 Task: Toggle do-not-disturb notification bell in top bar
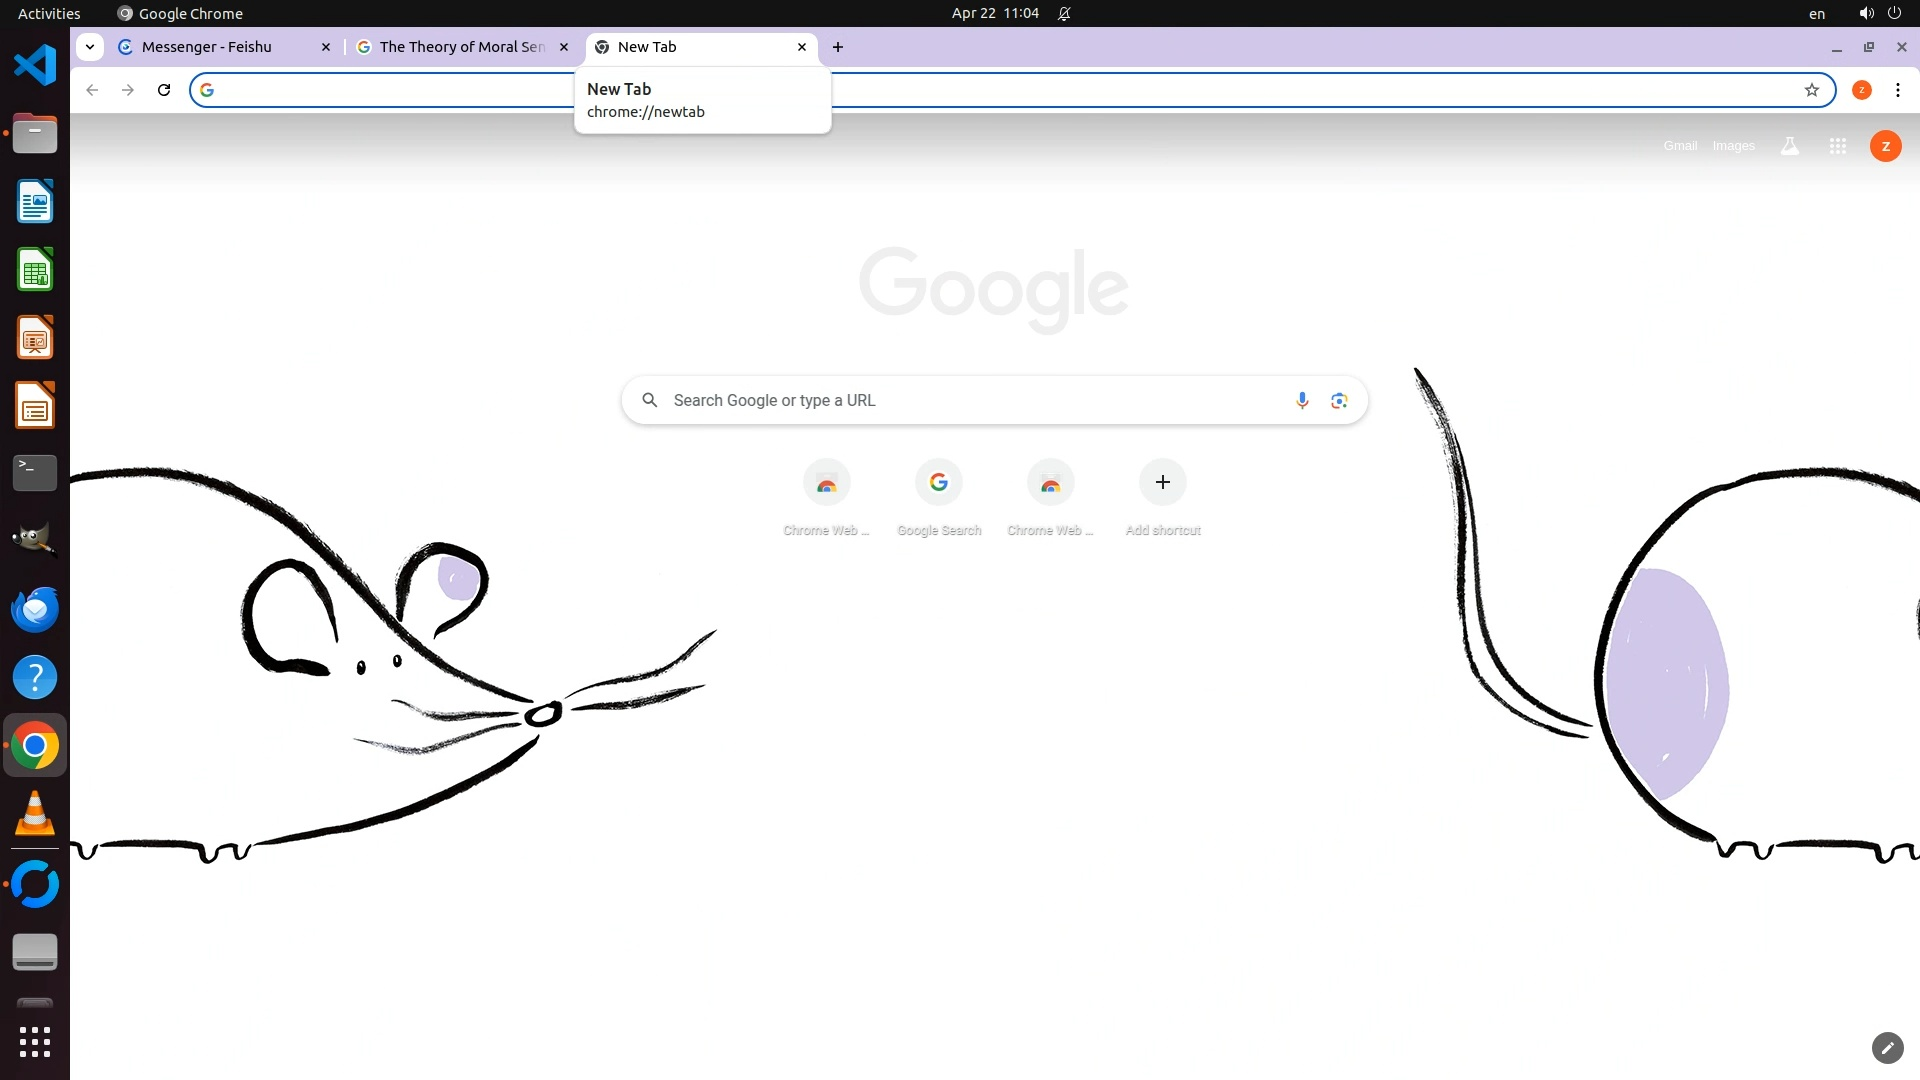[x=1065, y=14]
